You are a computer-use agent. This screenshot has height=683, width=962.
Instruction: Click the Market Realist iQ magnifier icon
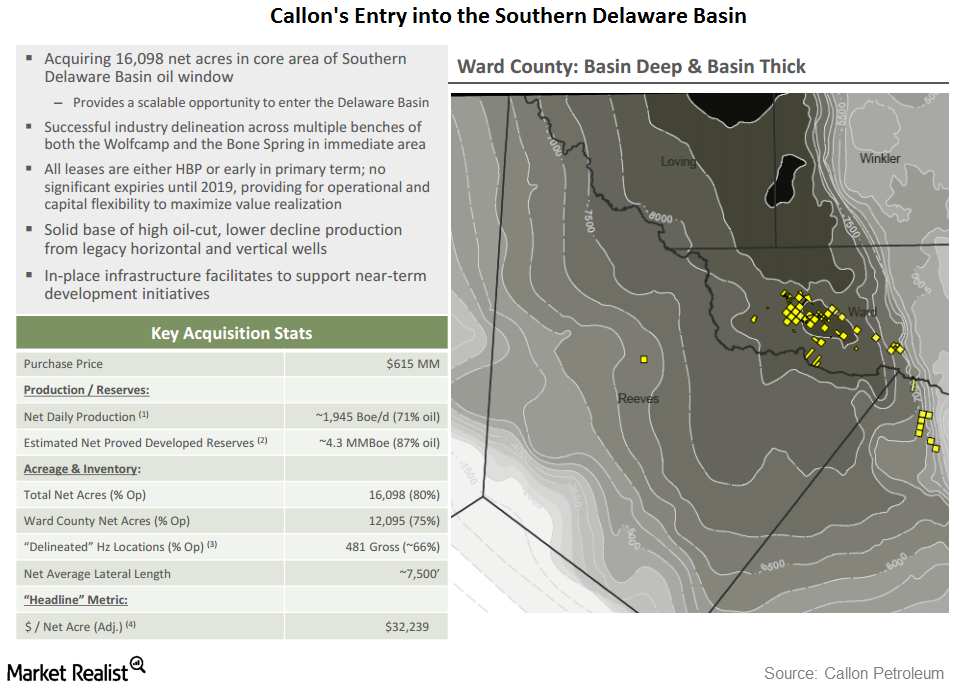[139, 667]
